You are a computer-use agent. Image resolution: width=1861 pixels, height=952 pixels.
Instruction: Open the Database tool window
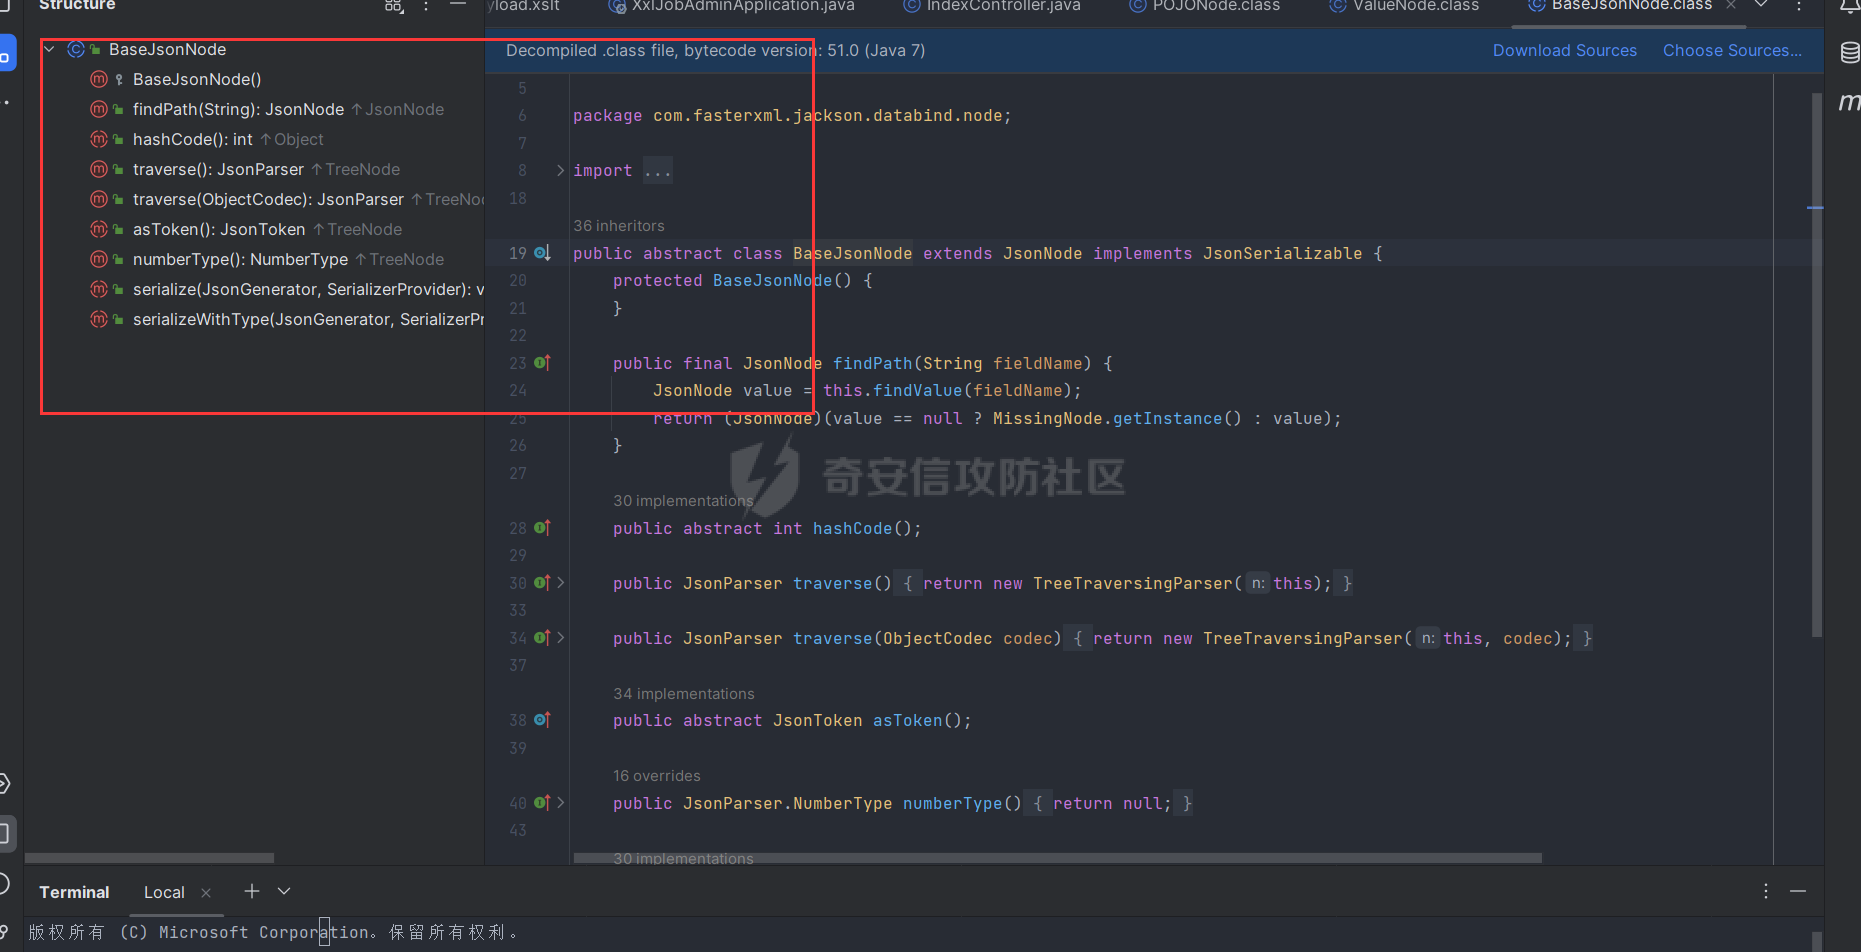click(x=1848, y=51)
